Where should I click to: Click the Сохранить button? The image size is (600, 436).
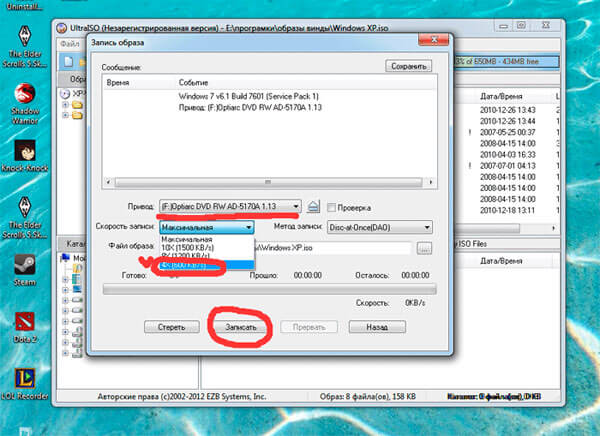(x=409, y=66)
